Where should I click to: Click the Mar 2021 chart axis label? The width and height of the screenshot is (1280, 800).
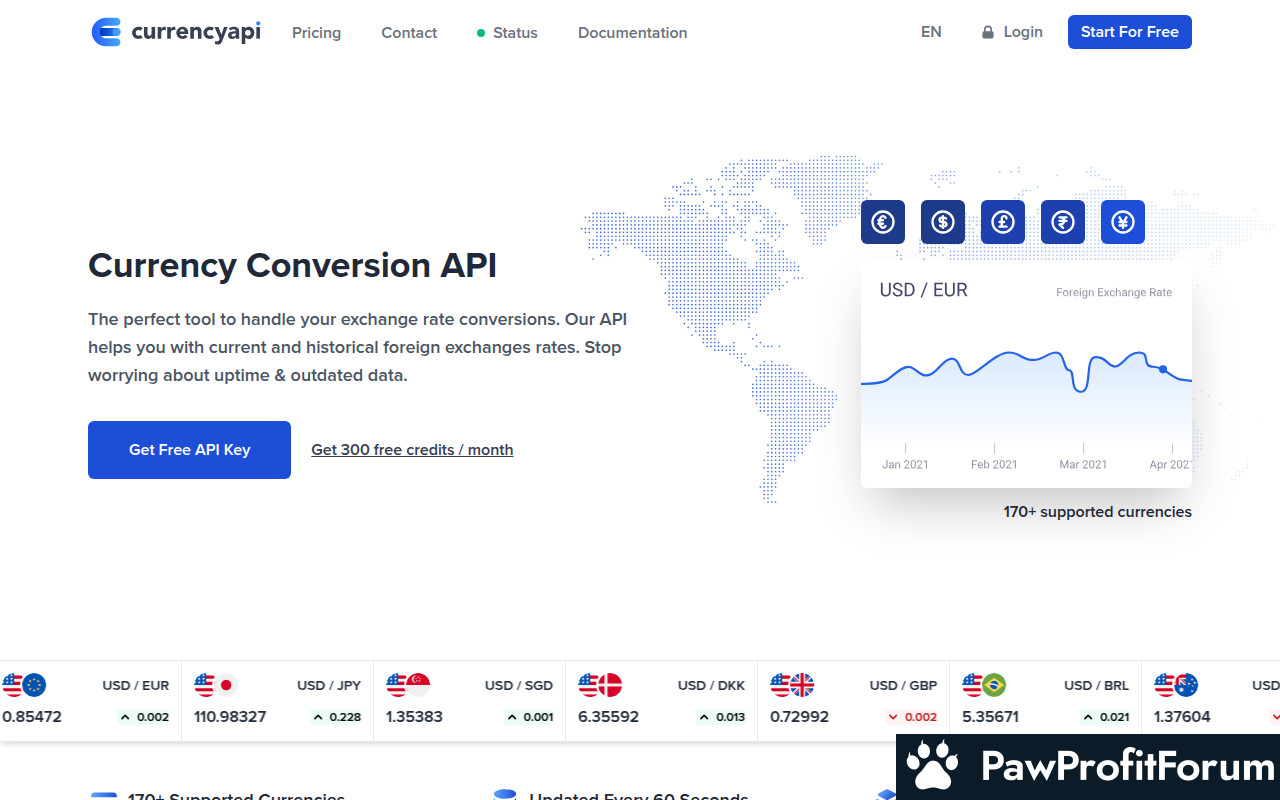click(x=1083, y=464)
